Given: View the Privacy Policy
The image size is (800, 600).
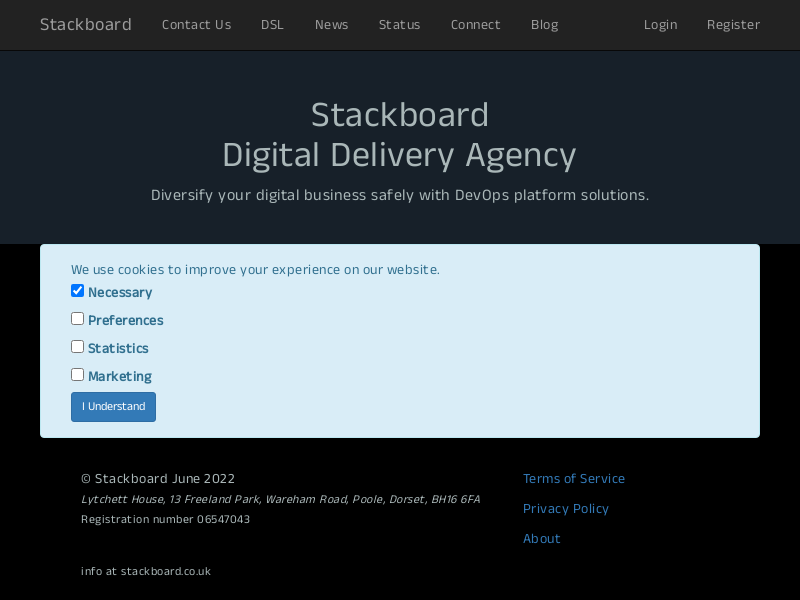Looking at the screenshot, I should click(565, 509).
